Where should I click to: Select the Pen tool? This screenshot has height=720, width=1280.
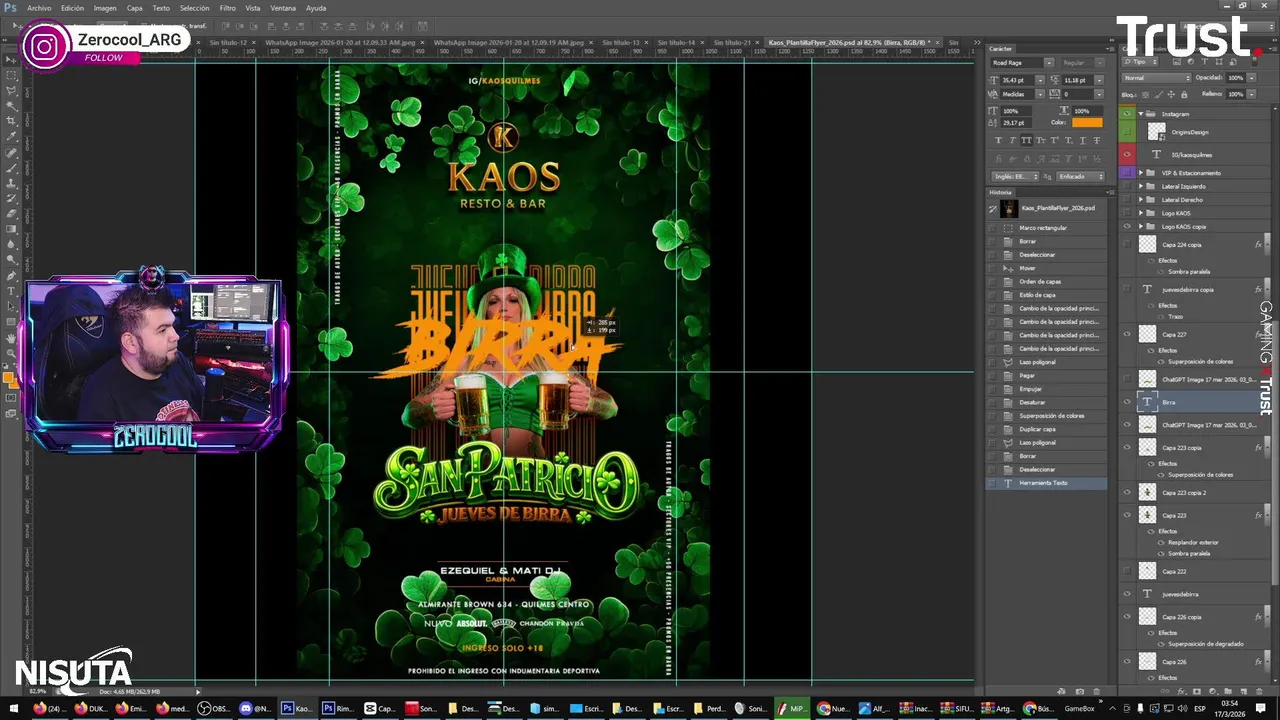click(x=11, y=275)
